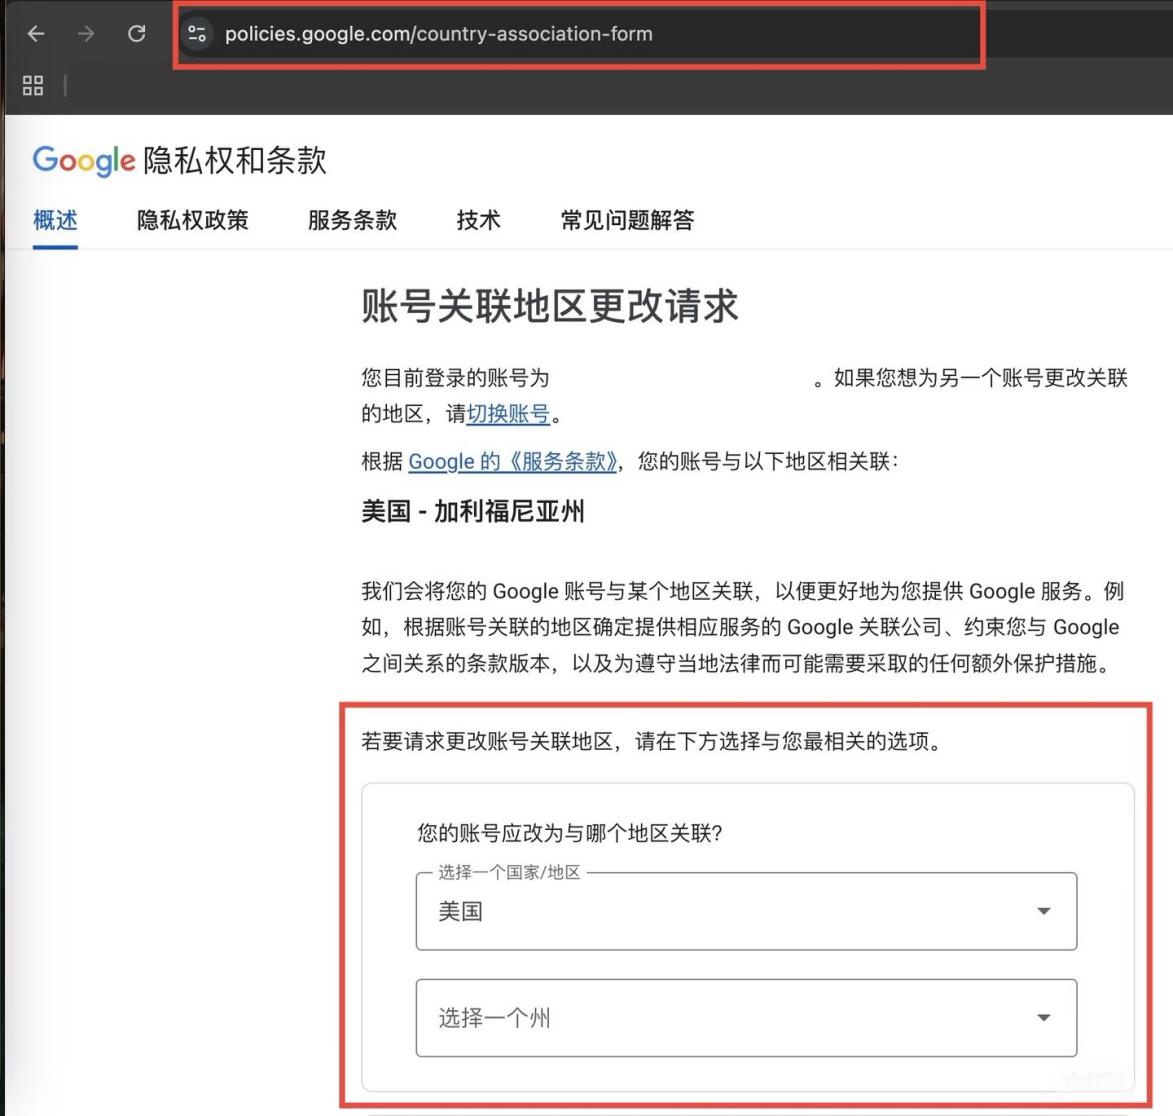This screenshot has width=1173, height=1116.
Task: Switch to the 概述 tab
Action: coord(55,220)
